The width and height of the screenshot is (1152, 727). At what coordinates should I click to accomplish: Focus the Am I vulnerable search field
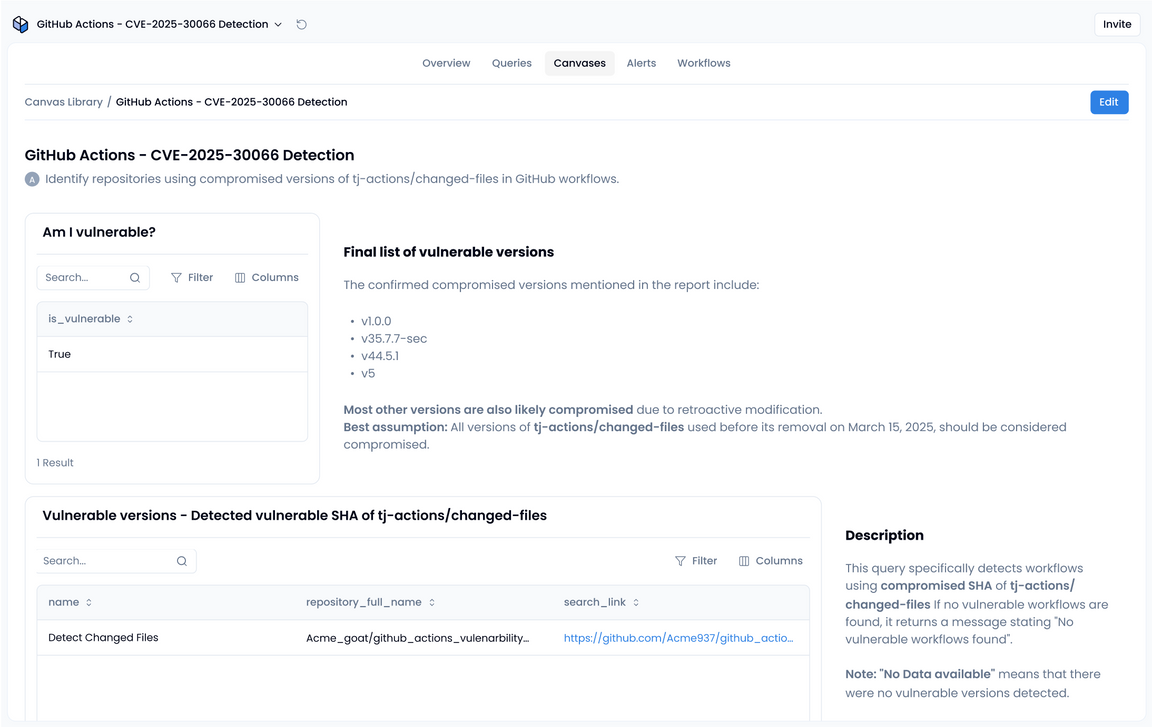[x=93, y=278]
